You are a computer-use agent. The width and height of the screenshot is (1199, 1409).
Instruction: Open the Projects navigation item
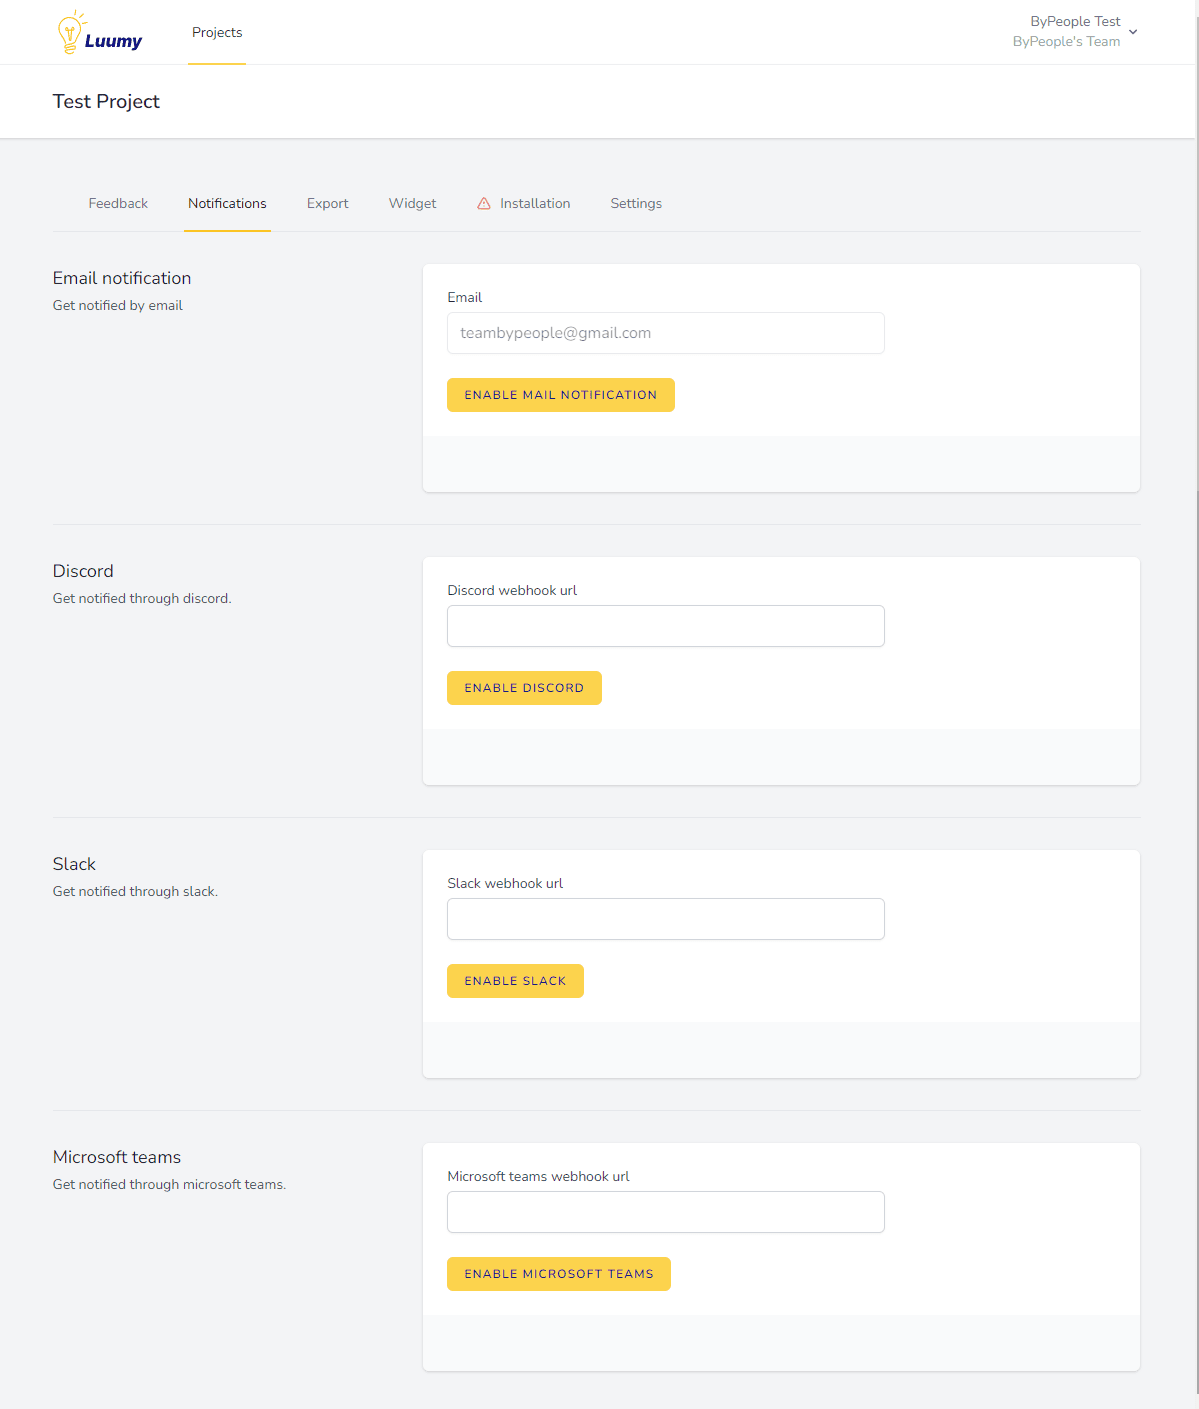click(217, 33)
